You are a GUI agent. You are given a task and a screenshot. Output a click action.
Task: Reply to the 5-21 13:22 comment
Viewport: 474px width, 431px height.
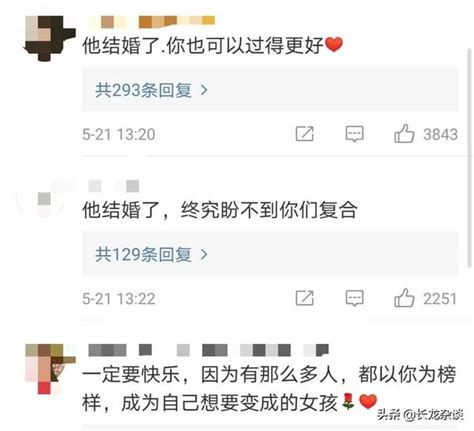tap(354, 298)
